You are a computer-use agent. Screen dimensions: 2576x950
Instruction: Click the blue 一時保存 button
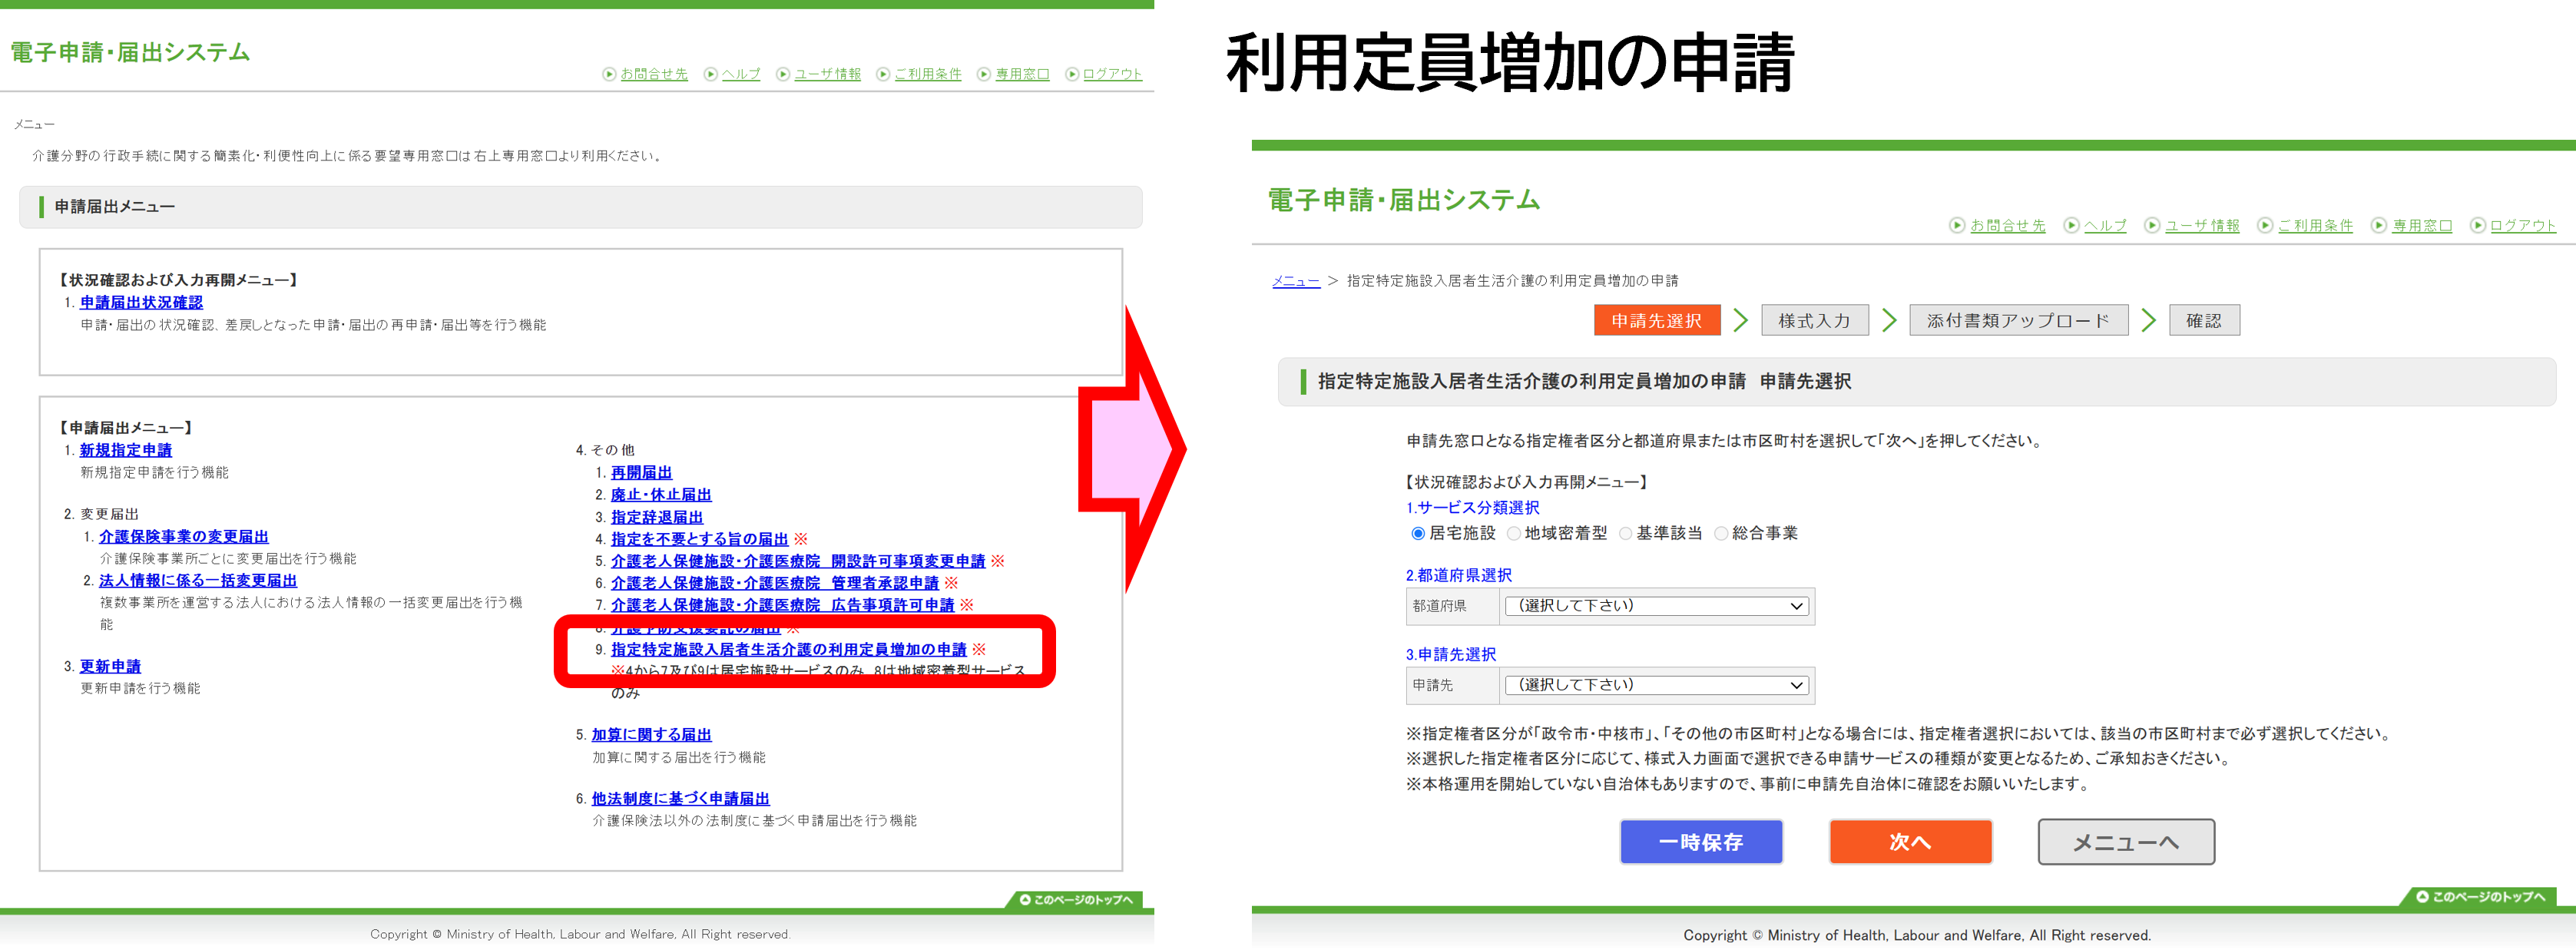pos(1701,842)
